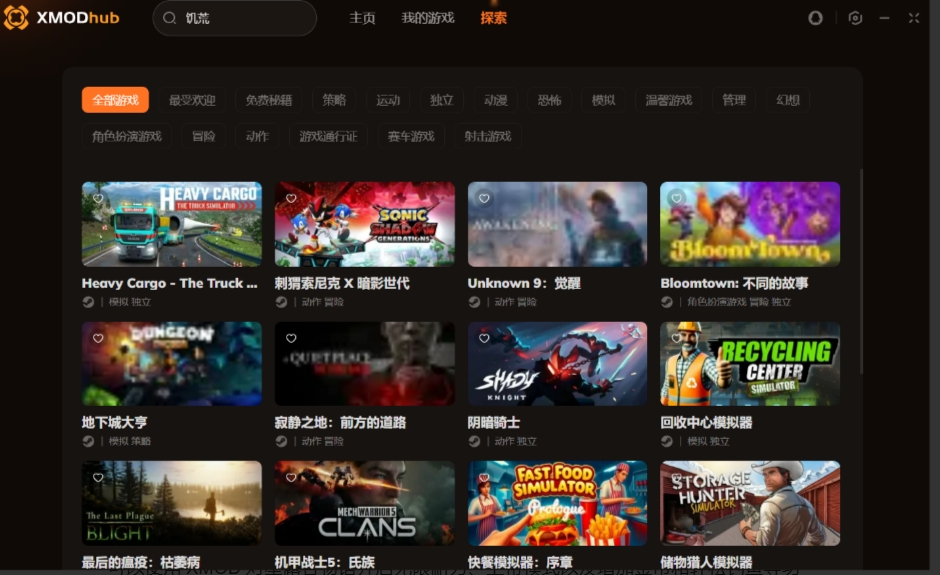Click the search input field
This screenshot has height=575, width=940.
(245, 18)
